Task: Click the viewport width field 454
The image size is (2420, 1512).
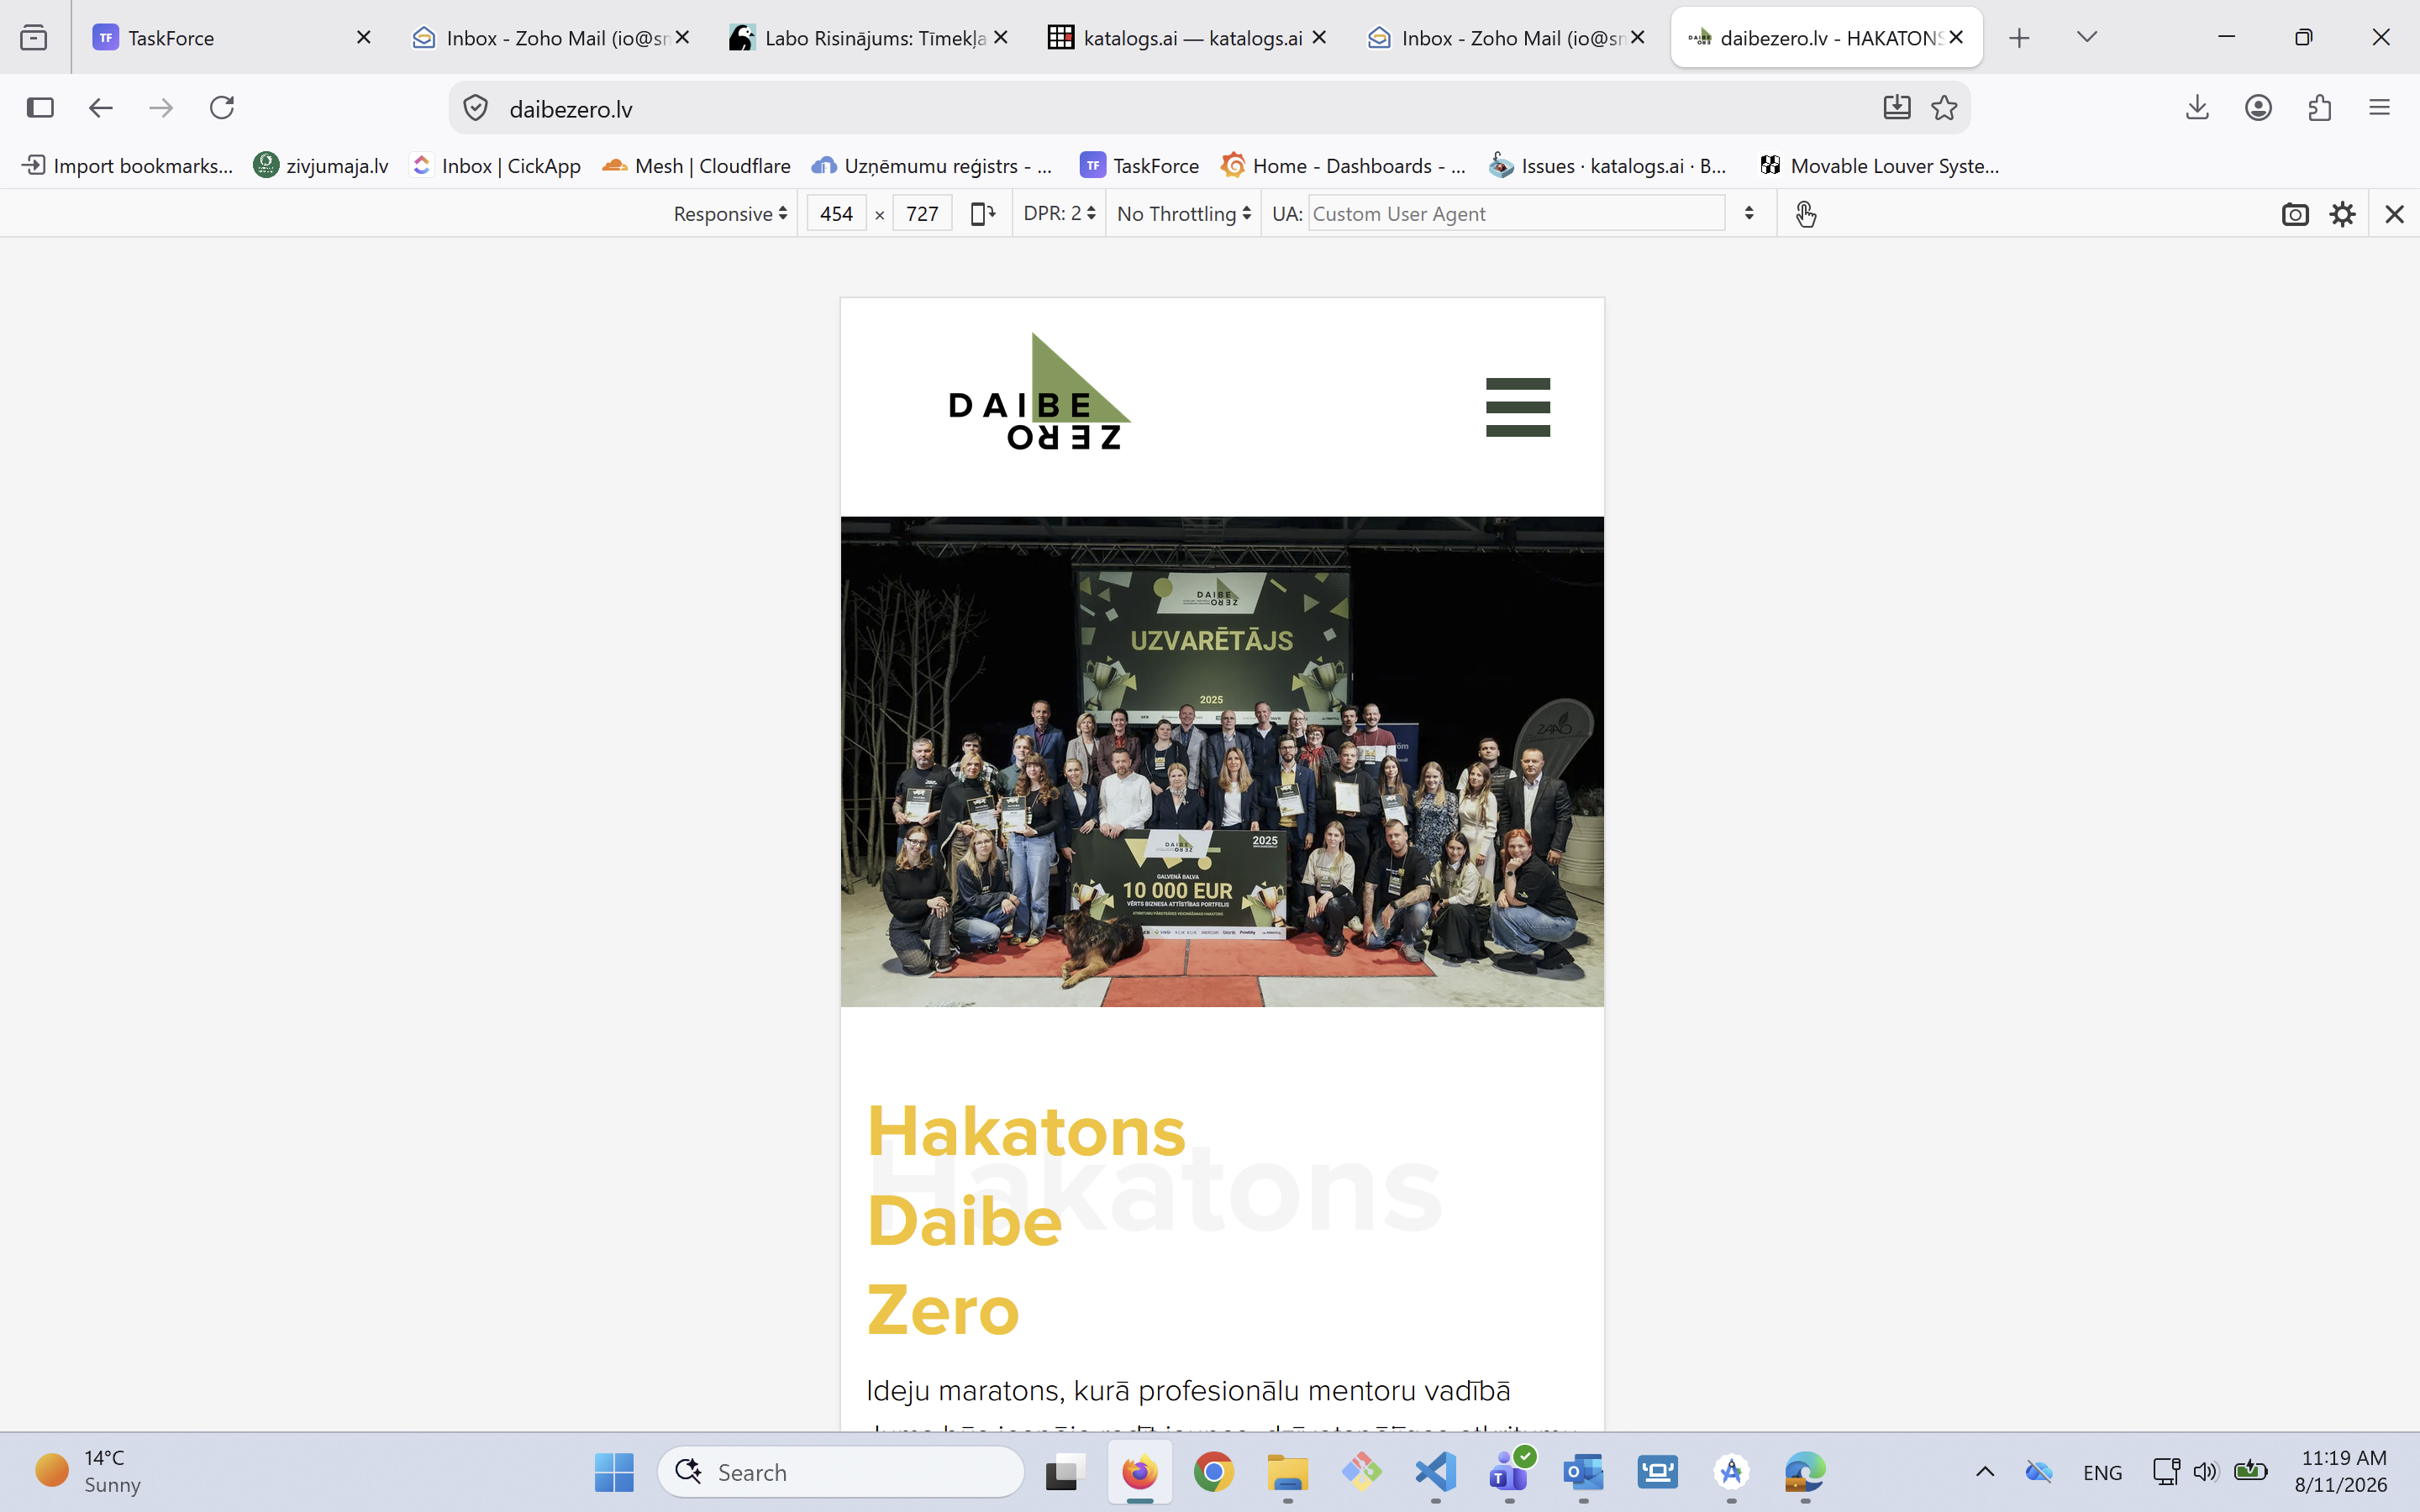Action: click(836, 213)
